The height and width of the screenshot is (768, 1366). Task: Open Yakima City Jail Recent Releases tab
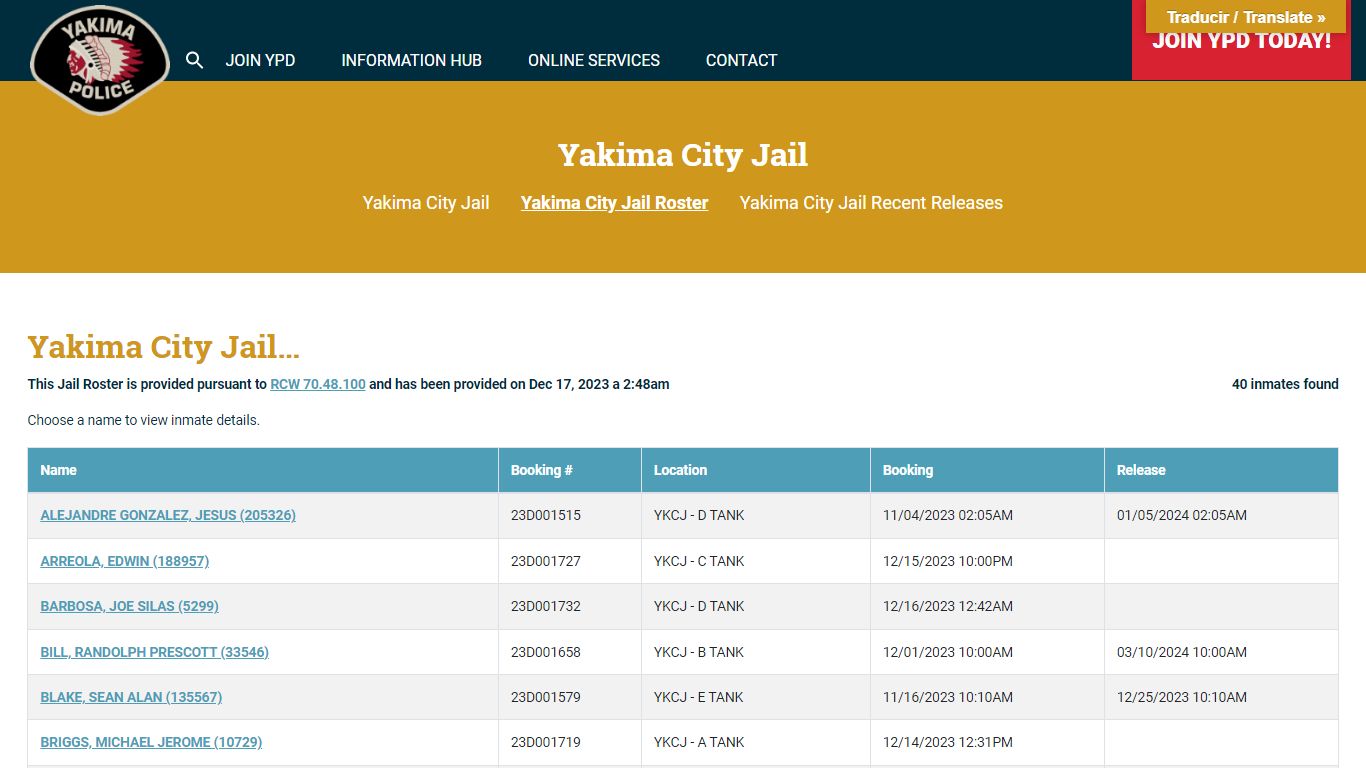[871, 203]
